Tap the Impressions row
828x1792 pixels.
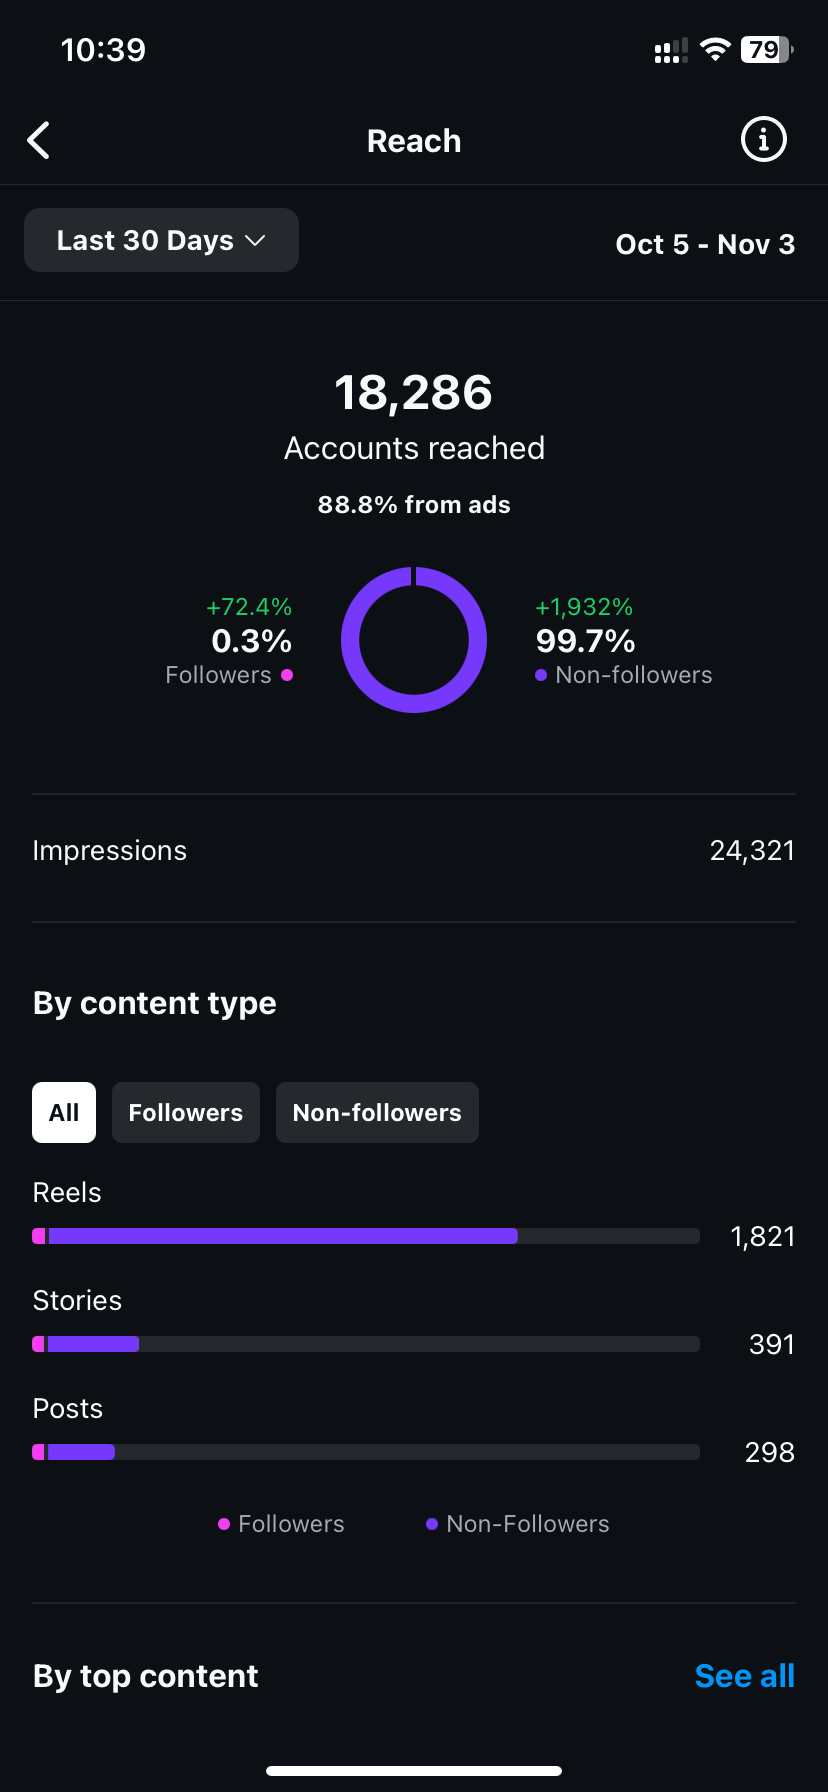click(414, 851)
